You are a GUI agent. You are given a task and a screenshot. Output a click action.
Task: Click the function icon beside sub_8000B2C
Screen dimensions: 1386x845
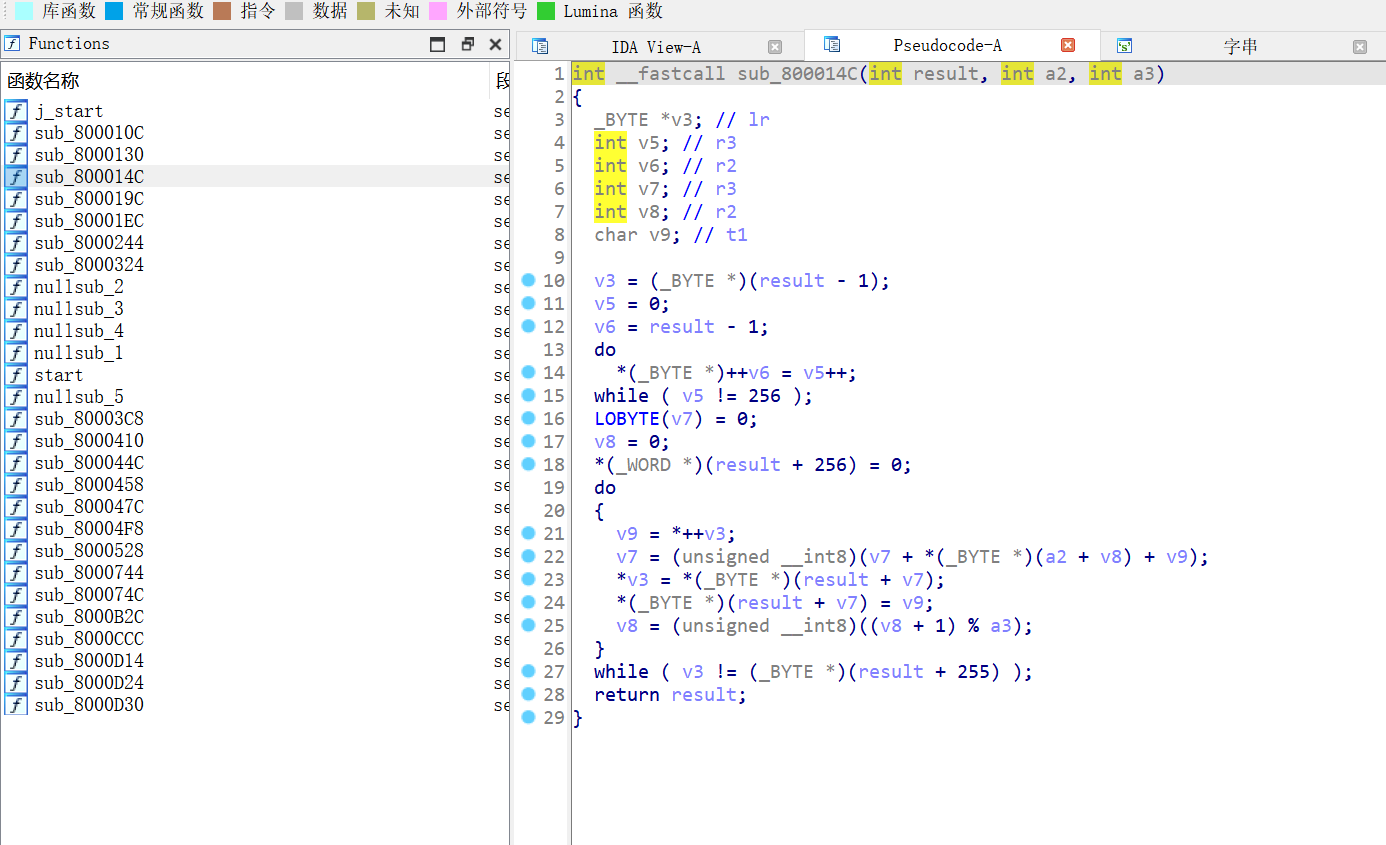coord(16,617)
